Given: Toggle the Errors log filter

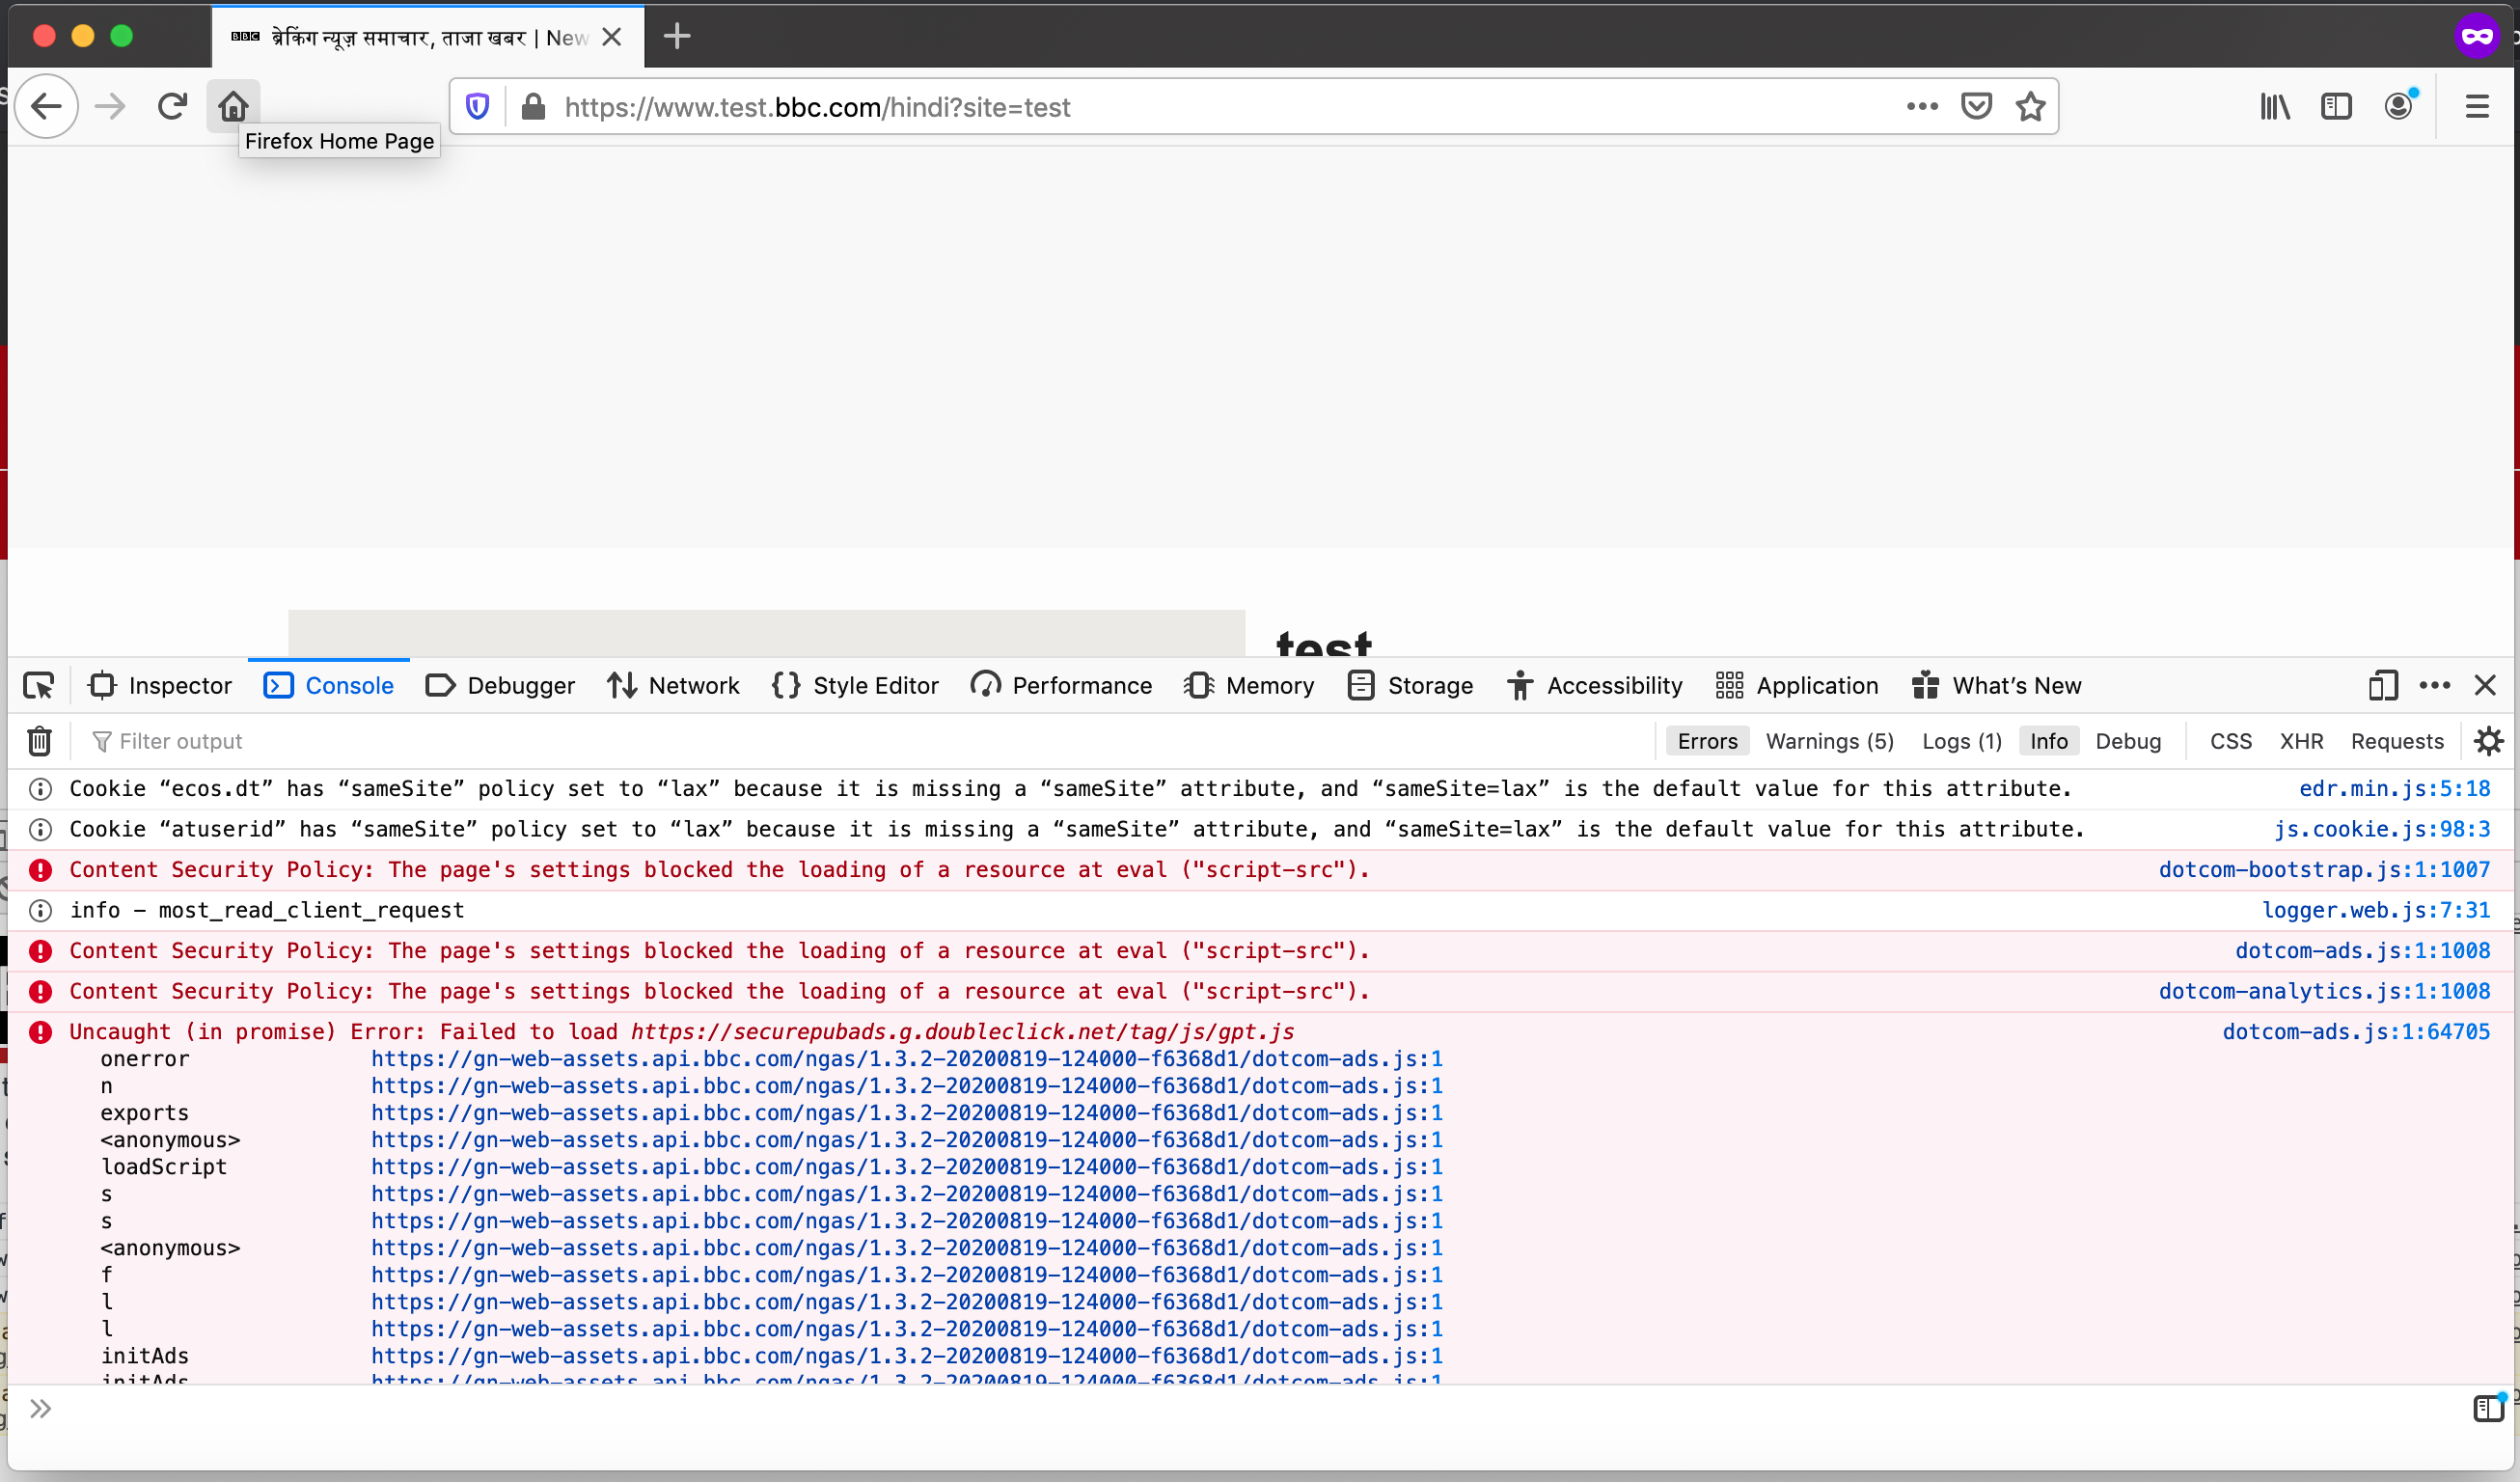Looking at the screenshot, I should pos(1707,740).
